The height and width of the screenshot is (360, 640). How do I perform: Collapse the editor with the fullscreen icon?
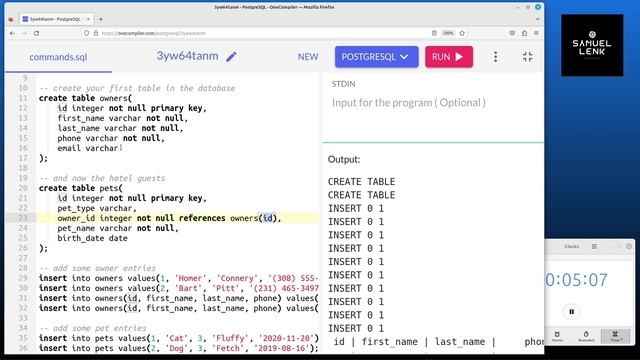pos(527,57)
